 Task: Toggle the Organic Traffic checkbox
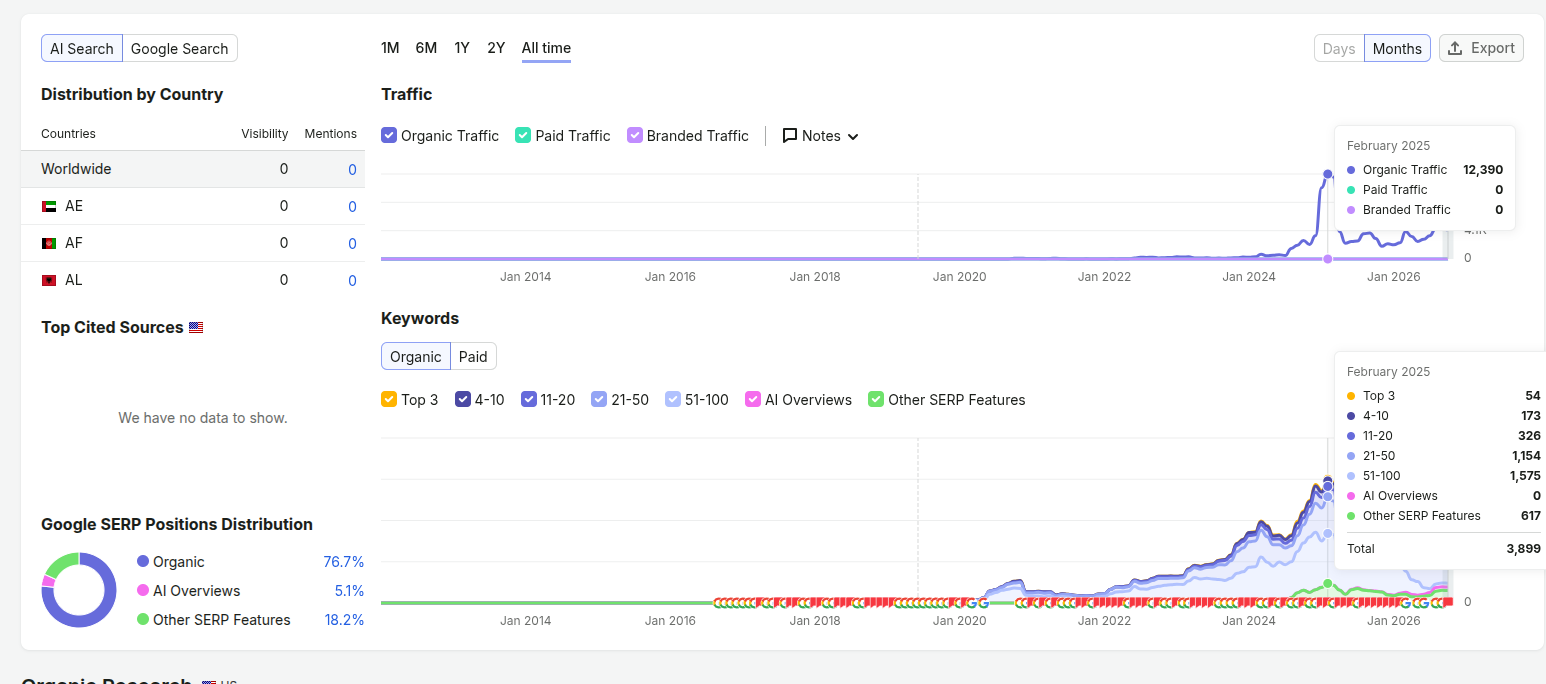point(389,135)
